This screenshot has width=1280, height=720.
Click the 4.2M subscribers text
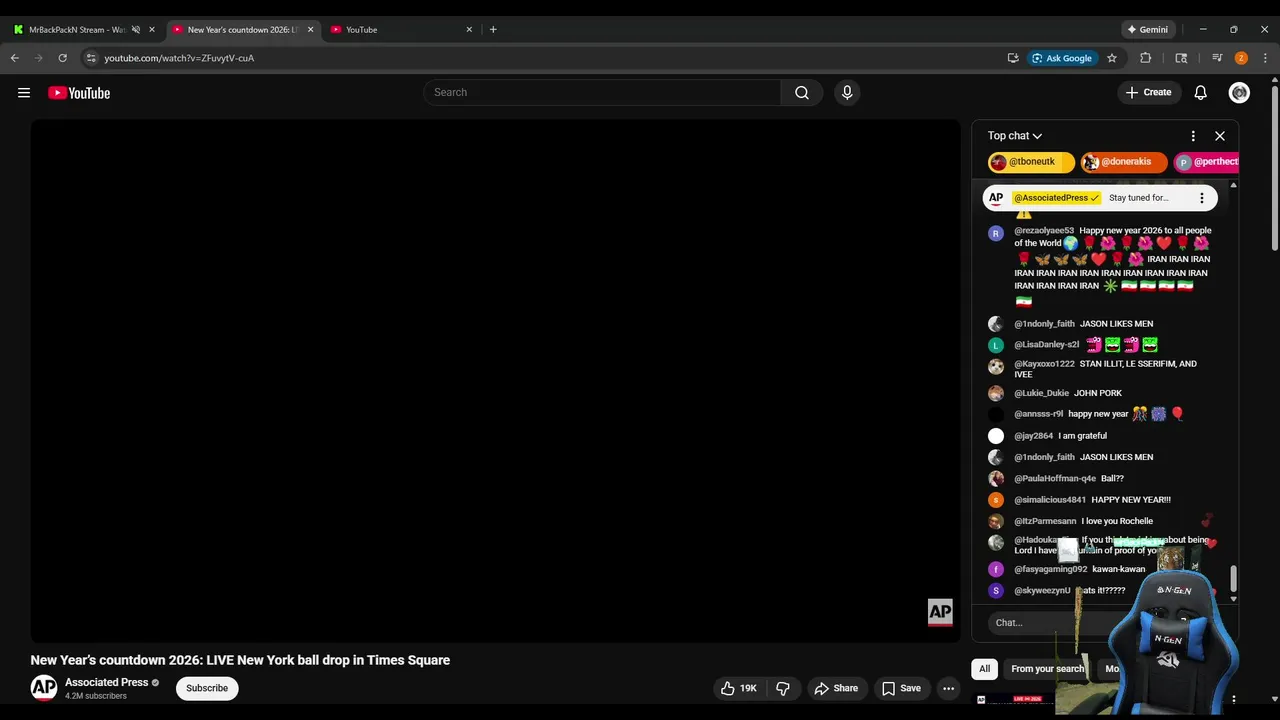96,696
